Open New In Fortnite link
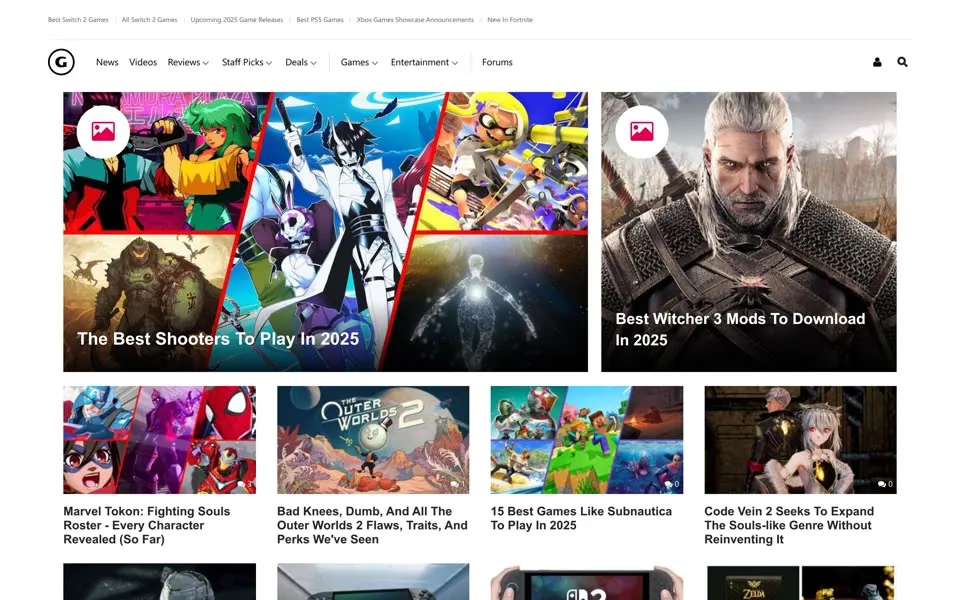This screenshot has height=600, width=960. 510,20
